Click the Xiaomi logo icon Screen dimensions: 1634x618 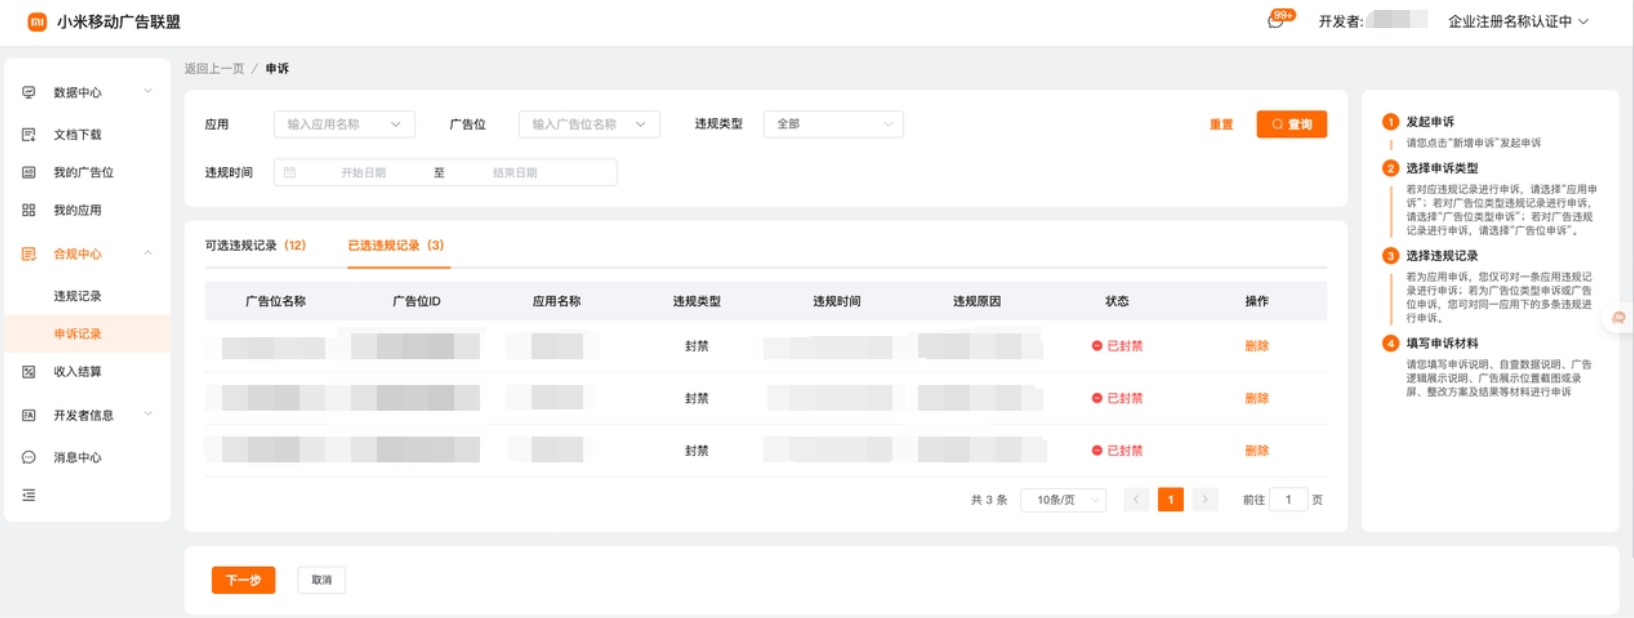pos(37,22)
